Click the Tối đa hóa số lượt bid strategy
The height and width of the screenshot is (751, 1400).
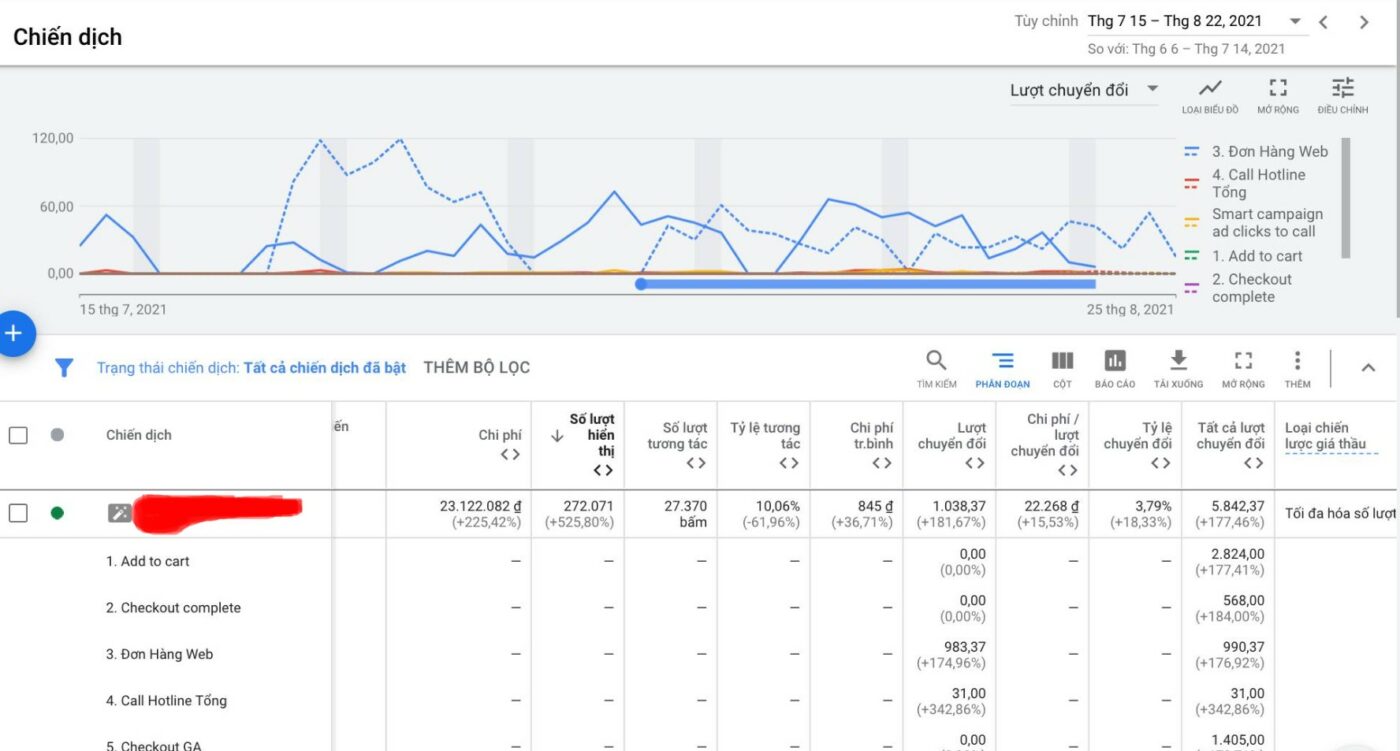point(1340,513)
